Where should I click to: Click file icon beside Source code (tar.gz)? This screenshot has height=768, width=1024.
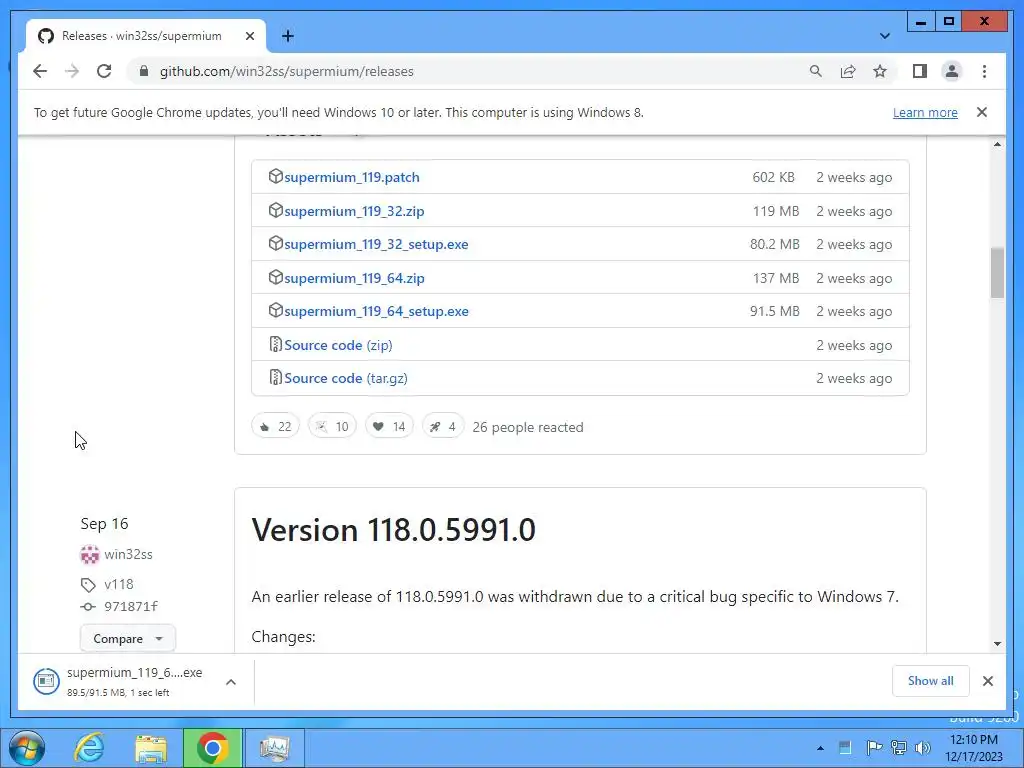pos(276,377)
